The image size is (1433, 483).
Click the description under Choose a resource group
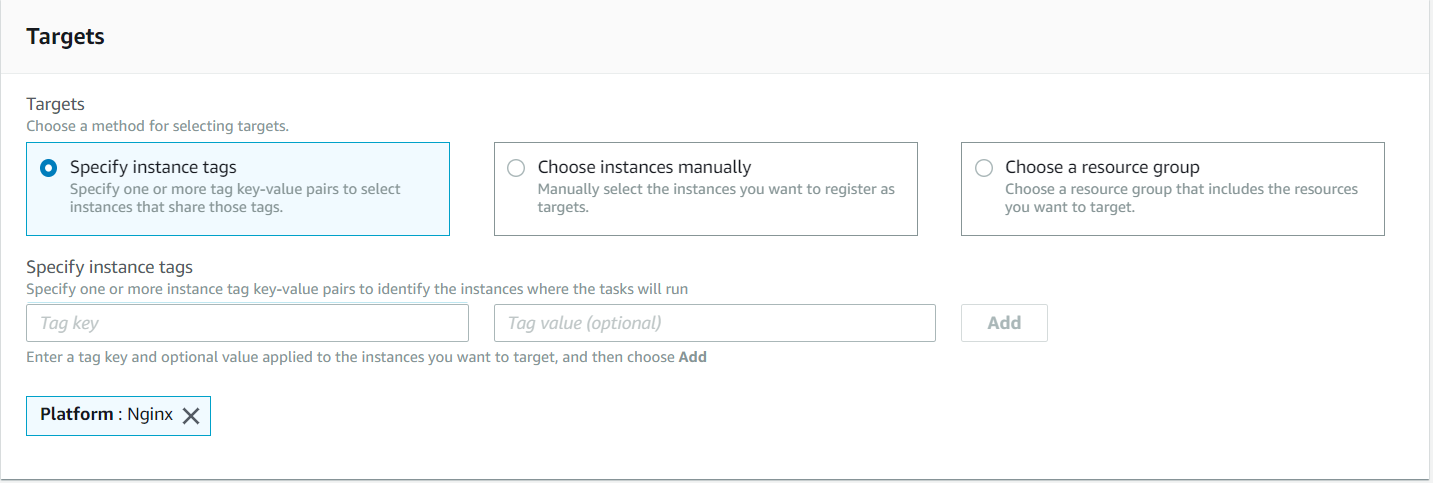pyautogui.click(x=1181, y=198)
